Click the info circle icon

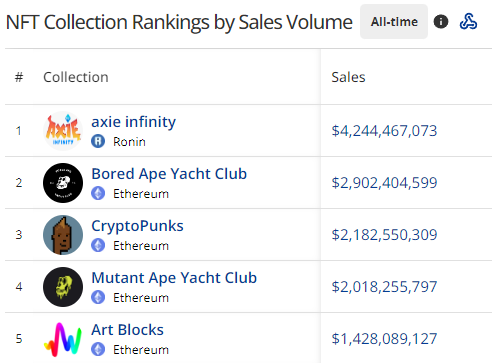441,22
